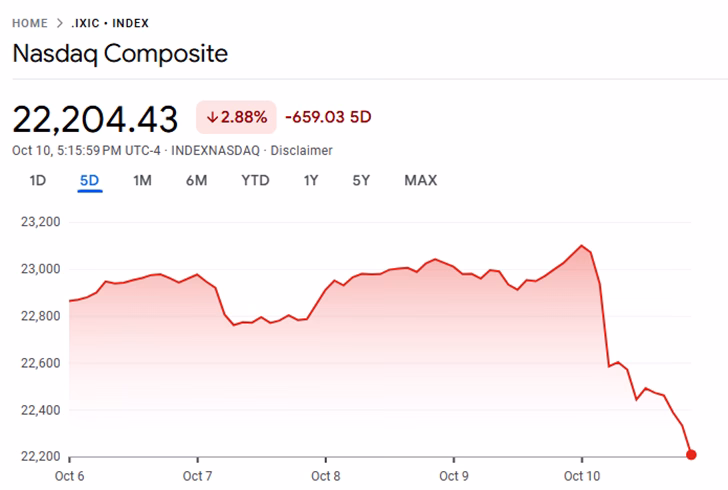Viewport: 728px width, 490px height.
Task: Click the -659.03 5D change text
Action: (328, 117)
